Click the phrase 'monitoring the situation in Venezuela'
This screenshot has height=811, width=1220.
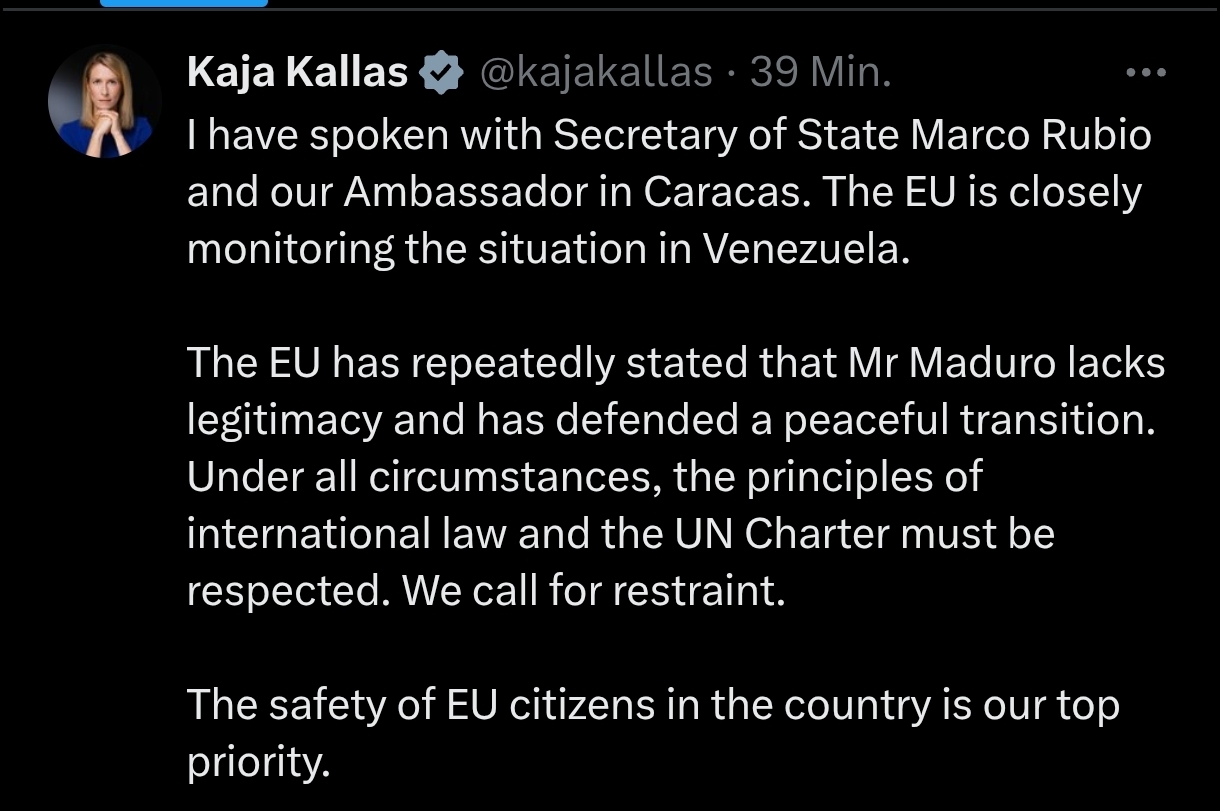[x=548, y=249]
